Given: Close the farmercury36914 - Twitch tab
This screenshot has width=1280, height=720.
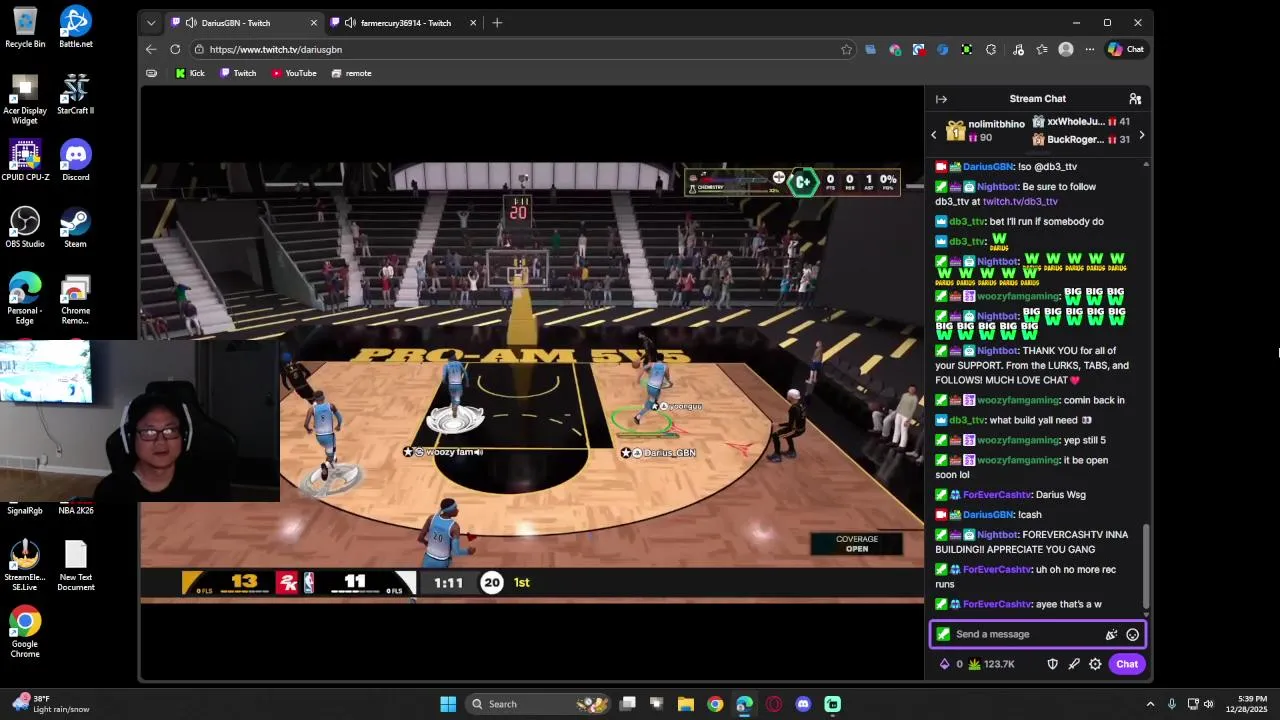Looking at the screenshot, I should click(x=474, y=23).
